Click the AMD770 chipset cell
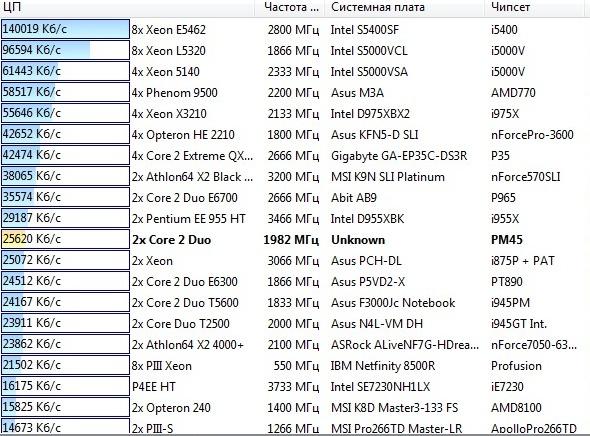This screenshot has width=590, height=436. click(x=513, y=93)
